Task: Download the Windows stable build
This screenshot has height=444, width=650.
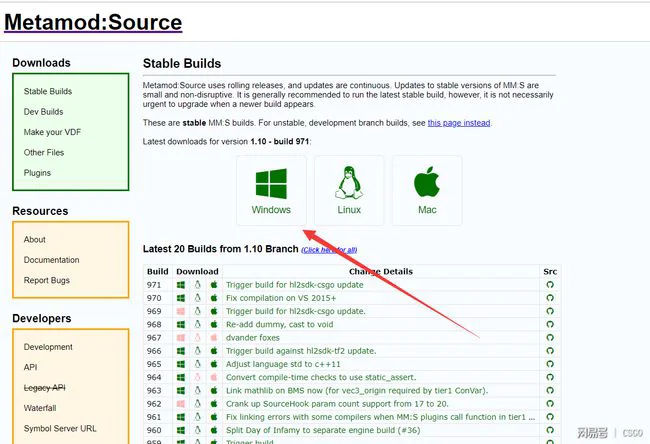Action: coord(271,191)
